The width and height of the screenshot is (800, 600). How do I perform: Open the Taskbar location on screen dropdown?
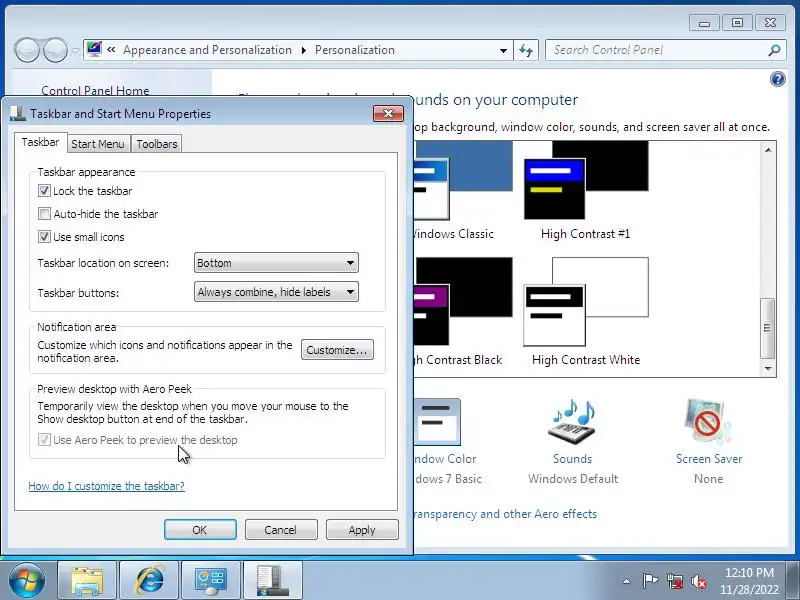(276, 263)
